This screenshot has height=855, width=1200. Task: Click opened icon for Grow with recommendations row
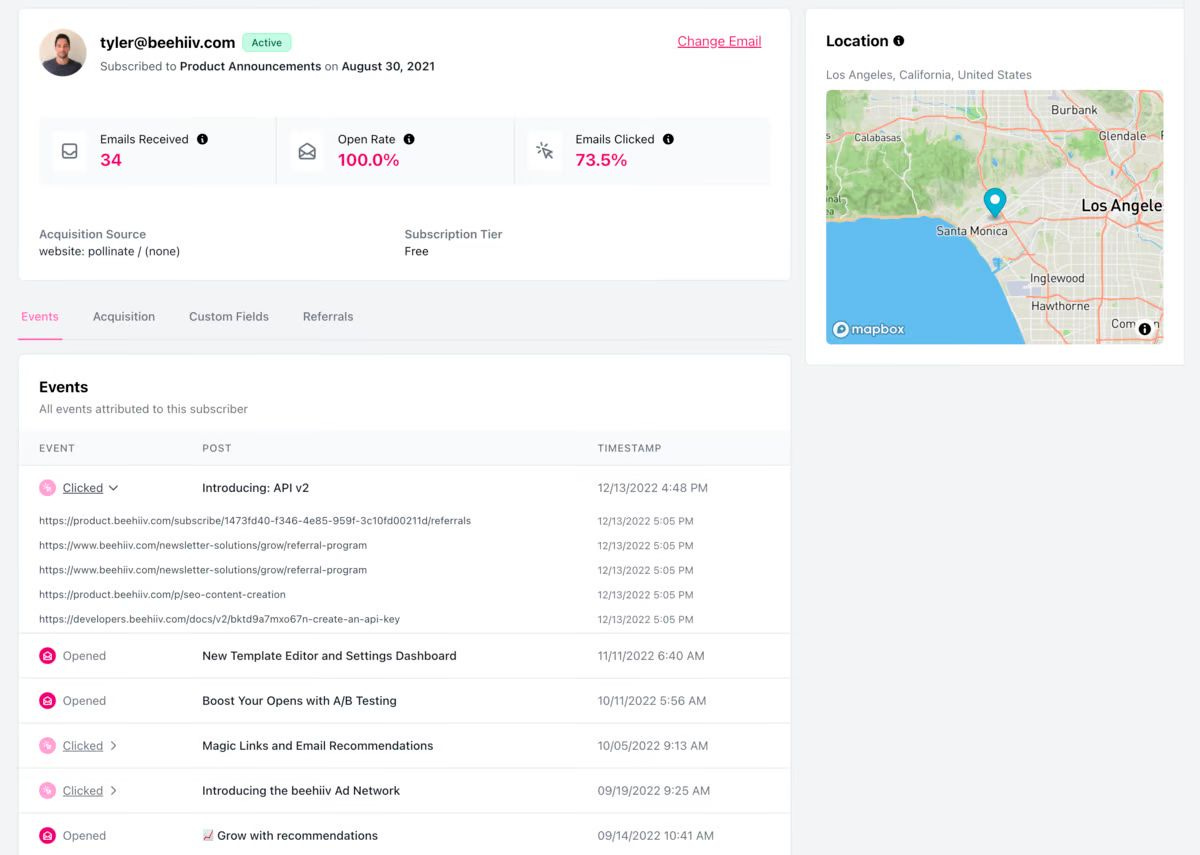coord(47,836)
